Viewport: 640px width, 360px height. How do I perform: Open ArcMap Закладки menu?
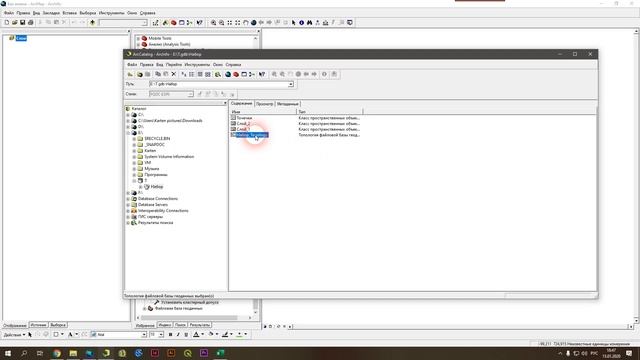click(x=51, y=13)
